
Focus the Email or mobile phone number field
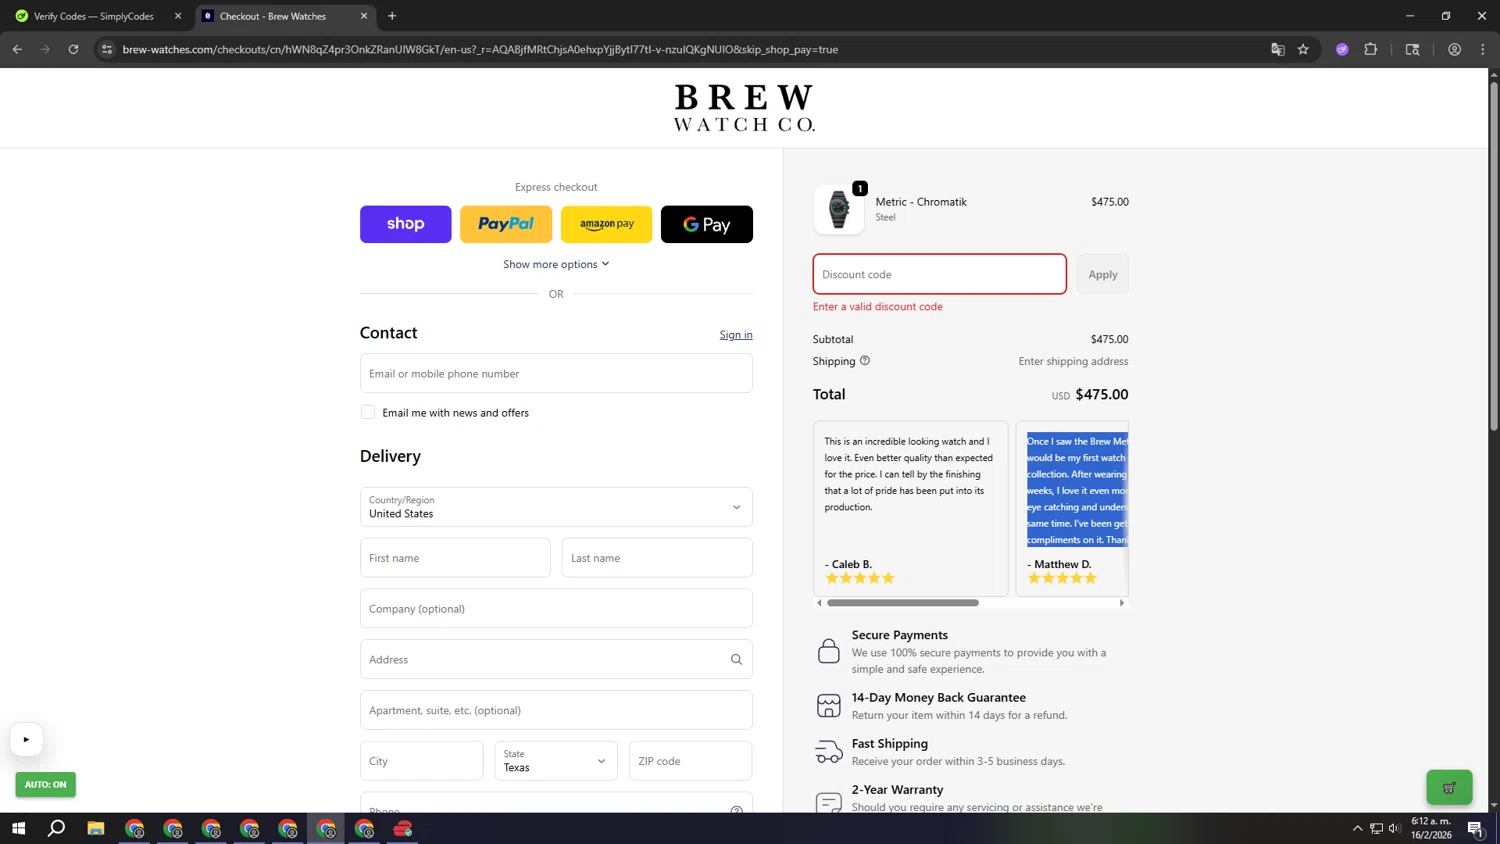pos(556,373)
